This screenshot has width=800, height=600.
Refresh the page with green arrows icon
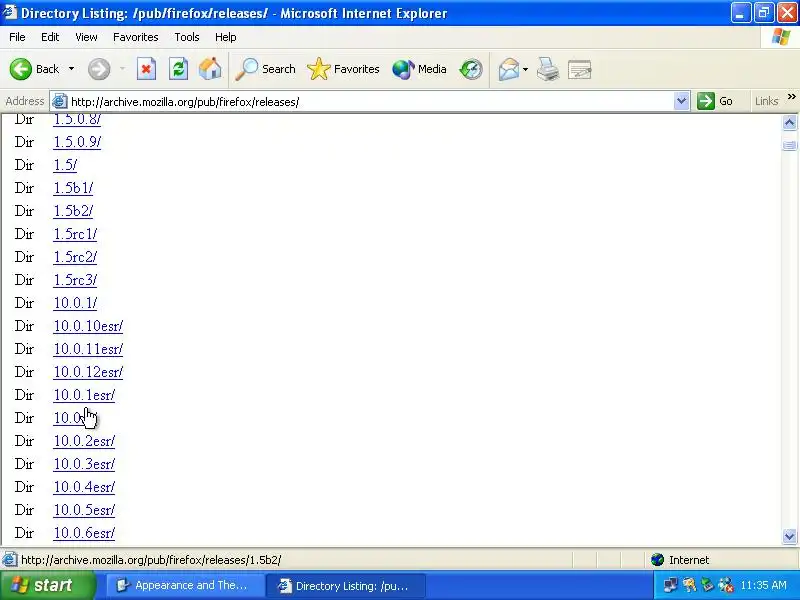click(179, 69)
